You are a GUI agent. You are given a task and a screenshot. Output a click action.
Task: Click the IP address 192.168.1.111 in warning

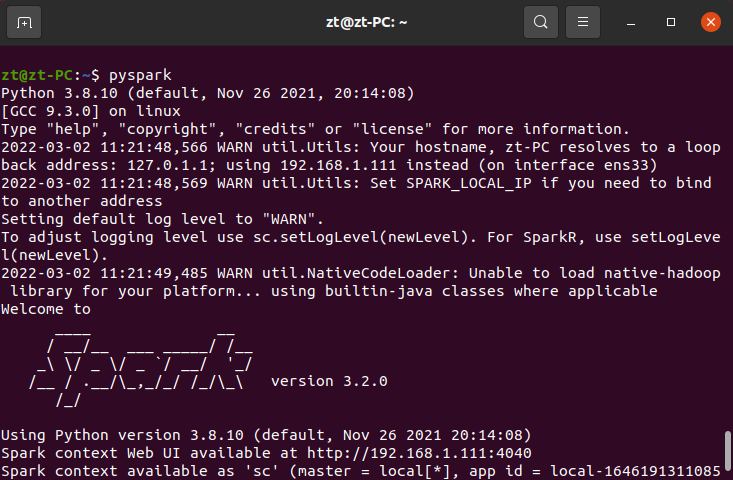pyautogui.click(x=338, y=165)
